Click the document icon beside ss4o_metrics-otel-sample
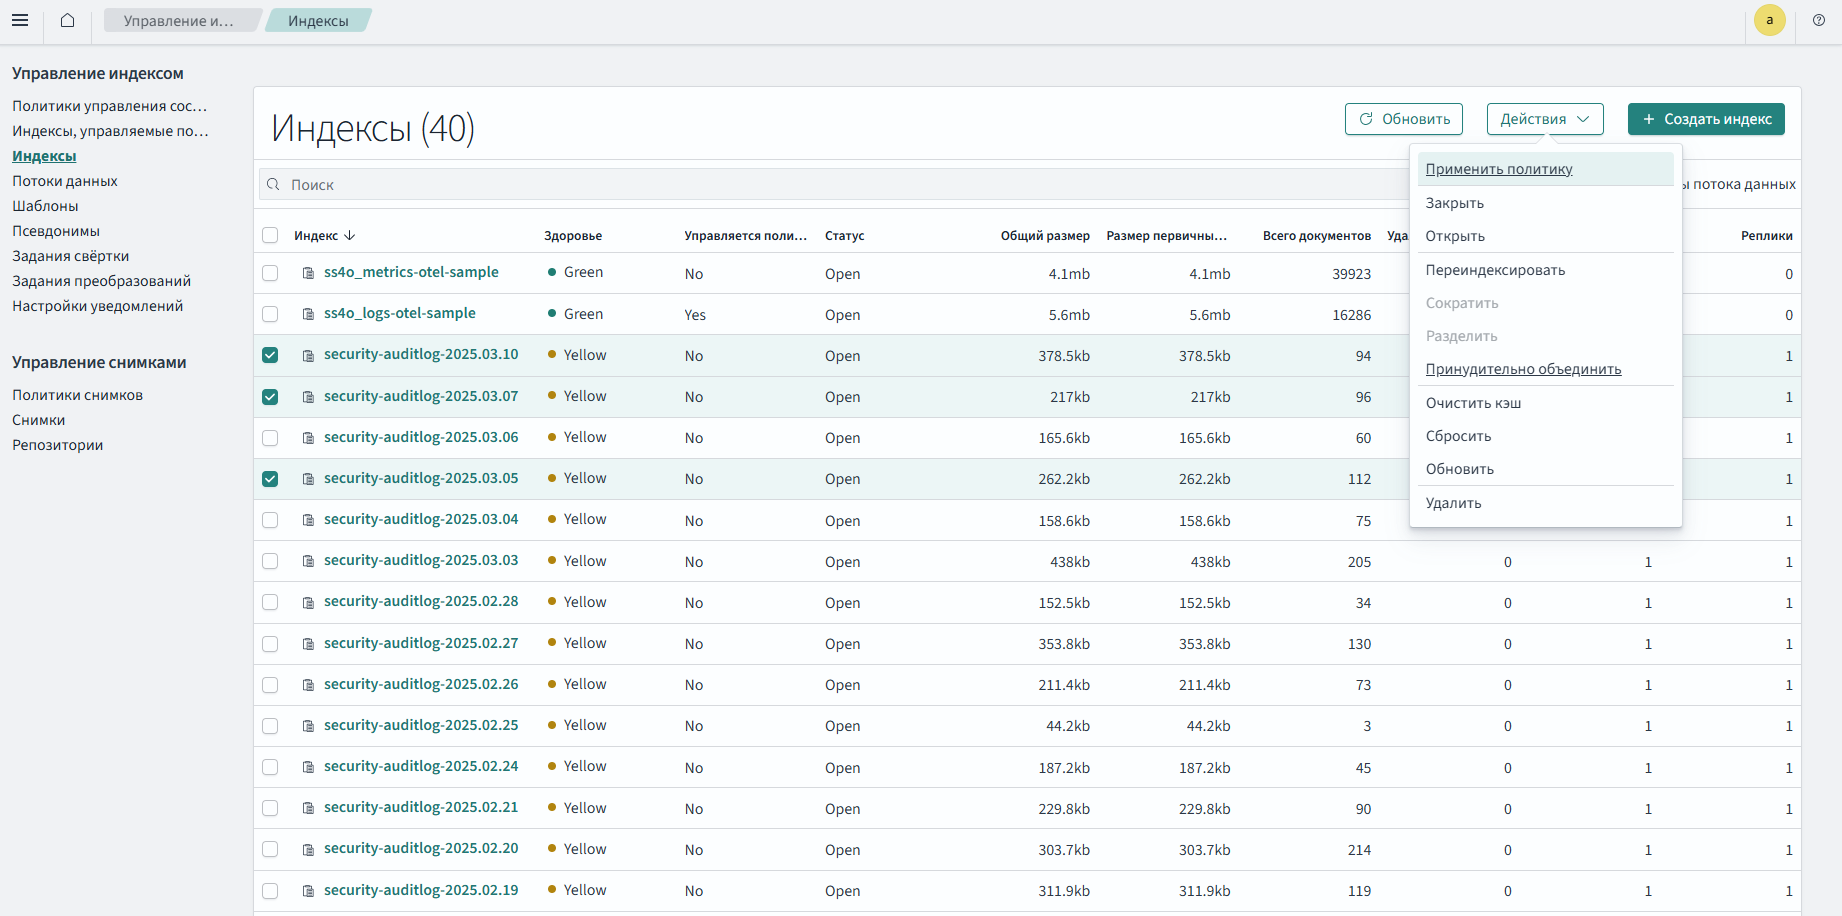 [309, 273]
